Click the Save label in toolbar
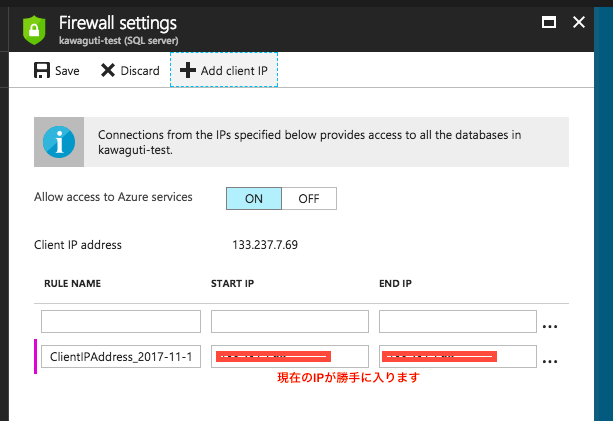This screenshot has width=613, height=421. coord(67,71)
